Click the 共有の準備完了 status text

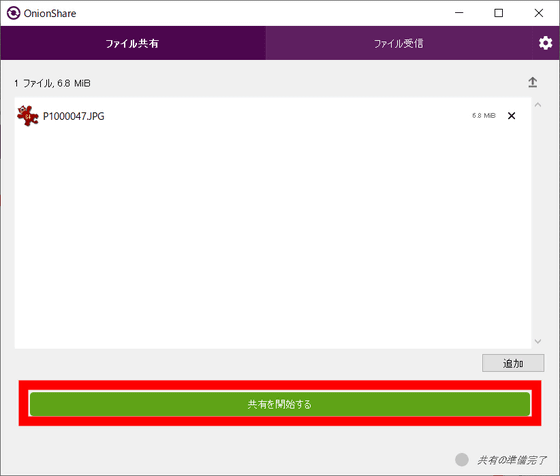(512, 460)
